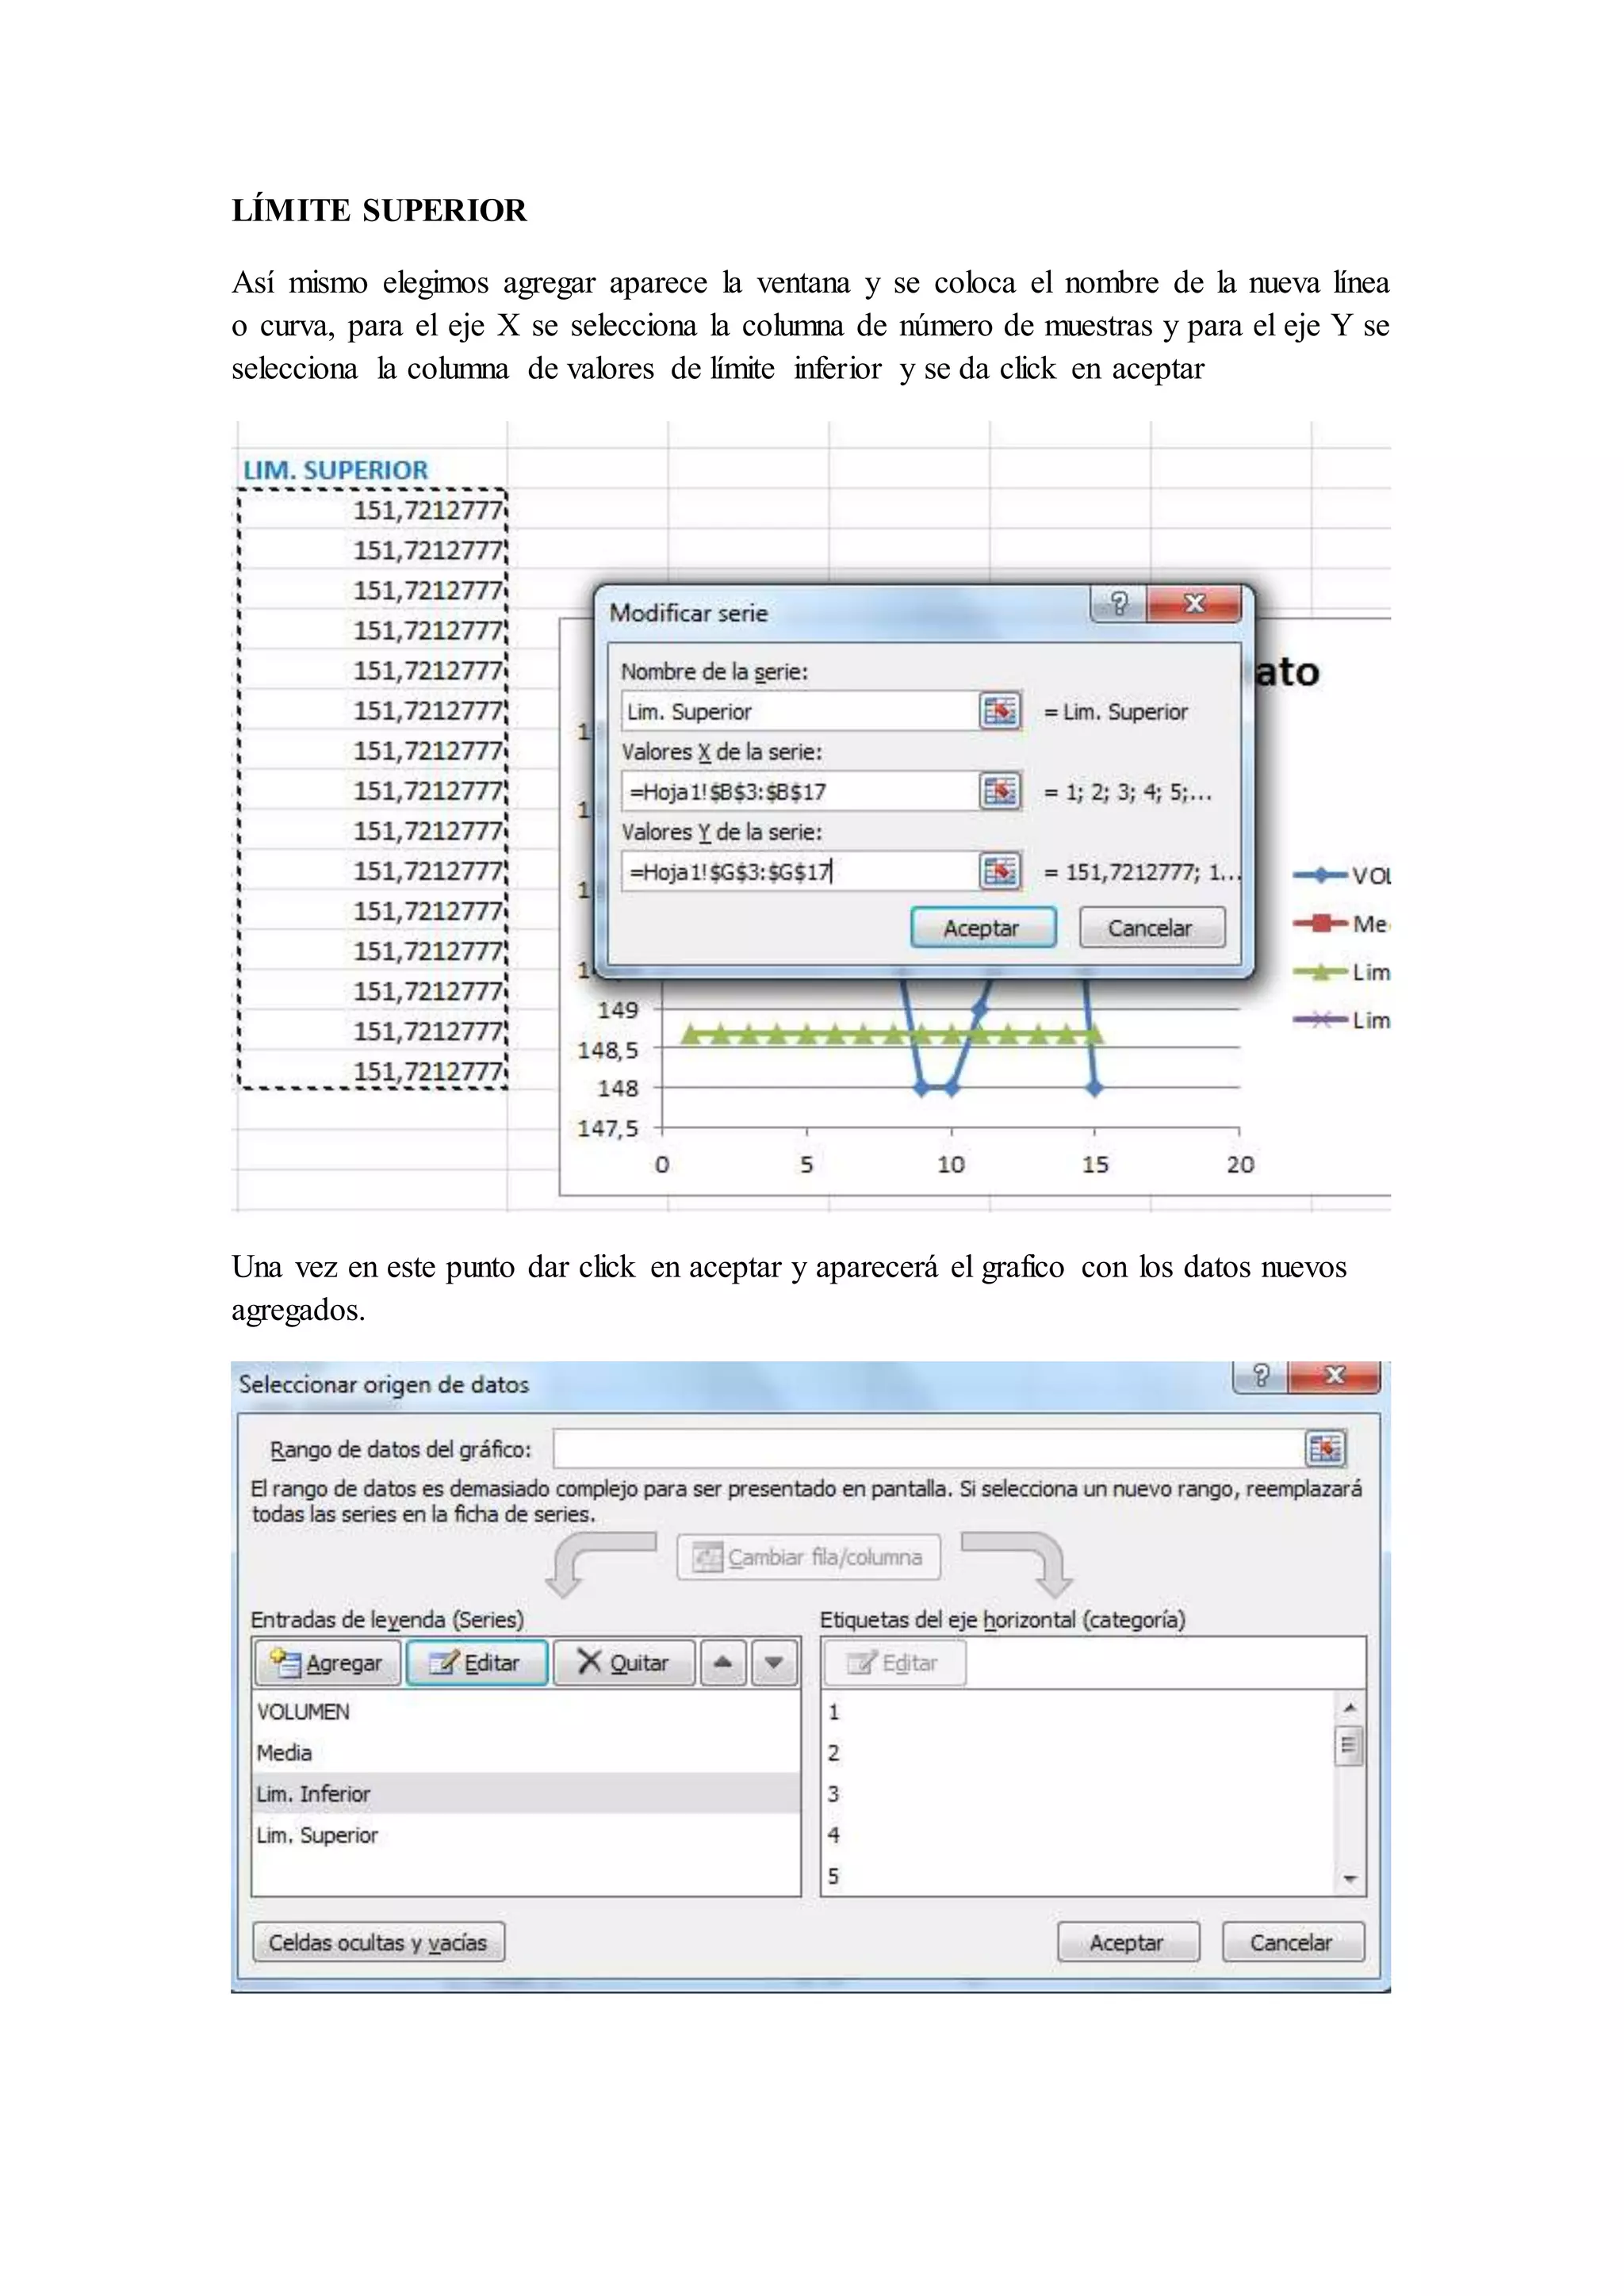Click help icon in Seleccionar origen de datos
The width and height of the screenshot is (1624, 2296).
(x=1261, y=1375)
